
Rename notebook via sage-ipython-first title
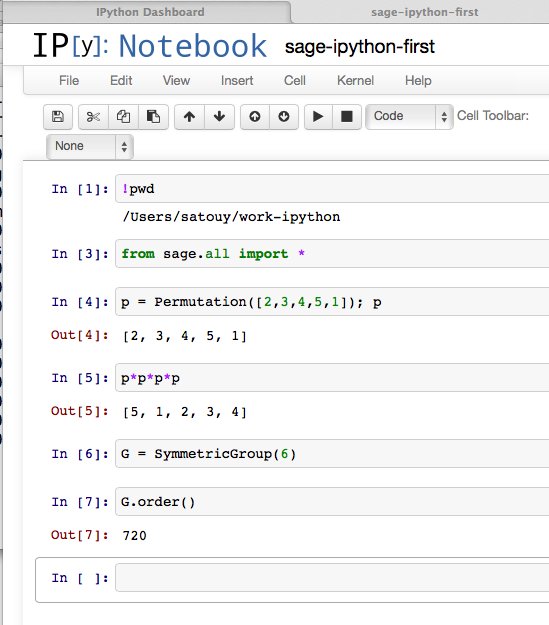(x=360, y=47)
